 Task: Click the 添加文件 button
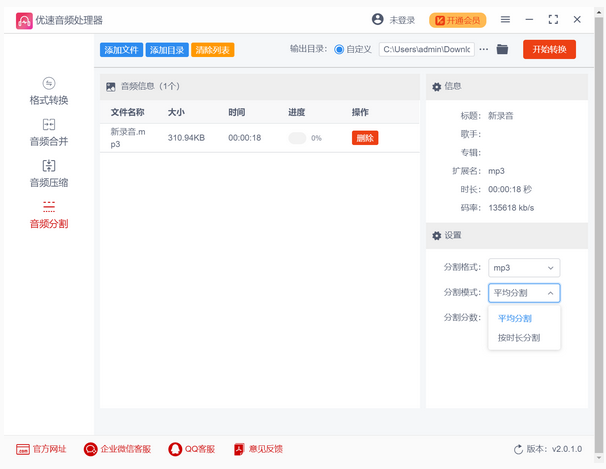tap(121, 50)
